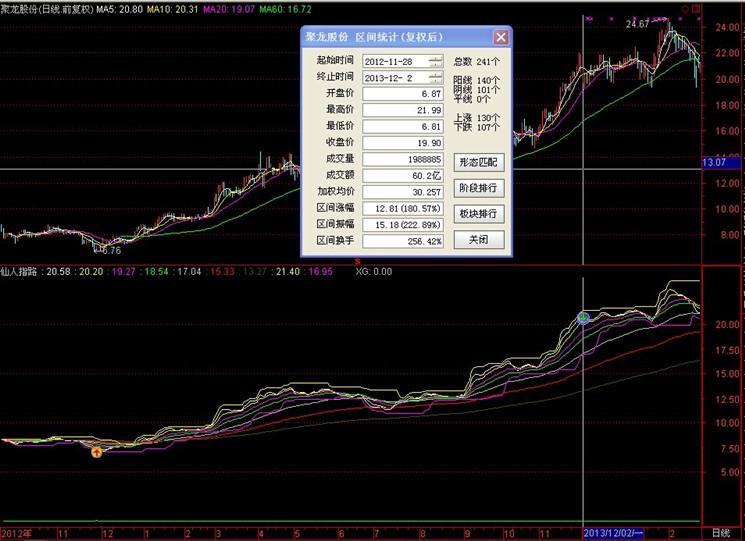Click the 阴线 101个 text
745x541 pixels.
pos(477,89)
